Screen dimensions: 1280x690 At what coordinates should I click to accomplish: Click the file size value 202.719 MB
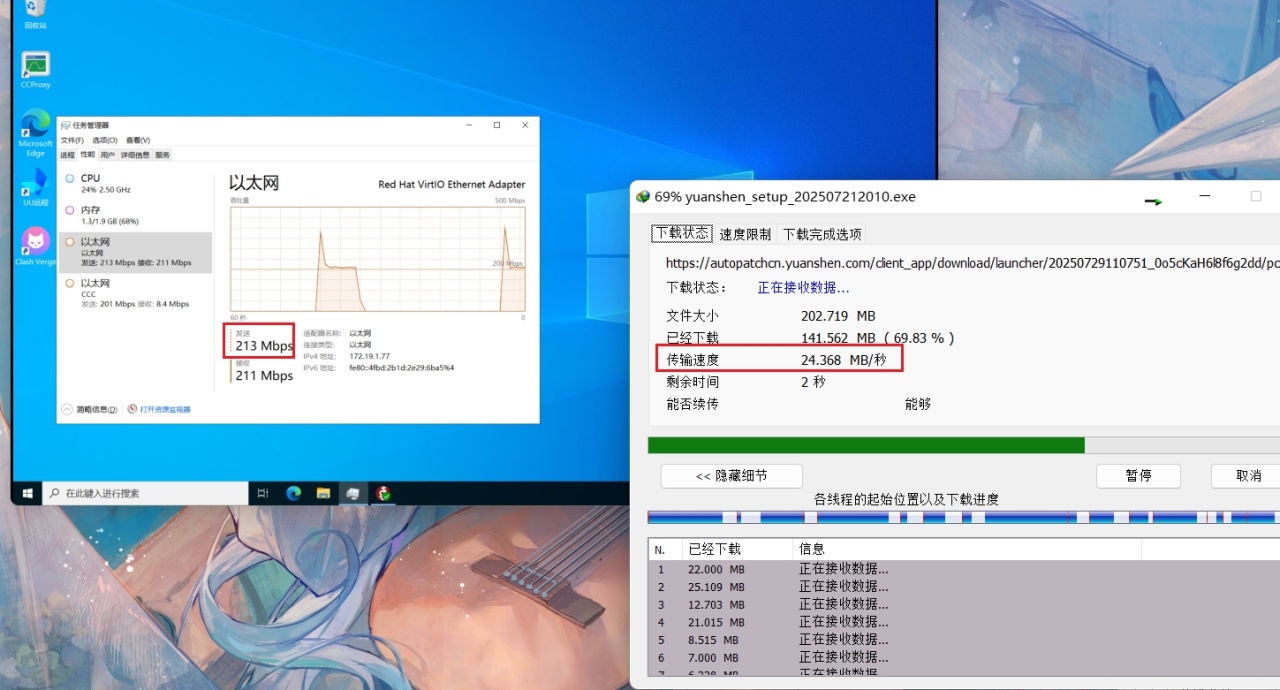838,316
